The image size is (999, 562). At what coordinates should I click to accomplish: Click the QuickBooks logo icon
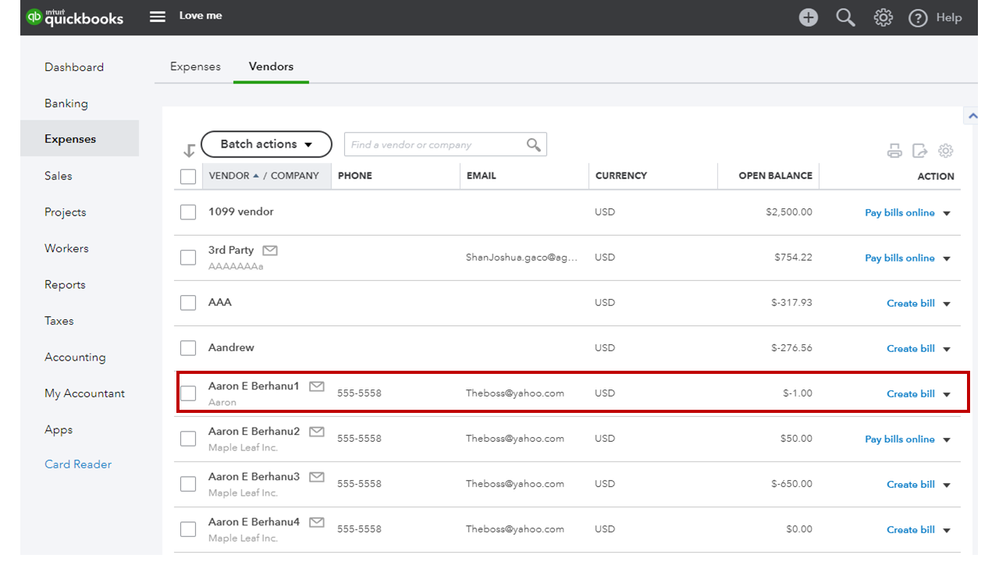pos(35,17)
